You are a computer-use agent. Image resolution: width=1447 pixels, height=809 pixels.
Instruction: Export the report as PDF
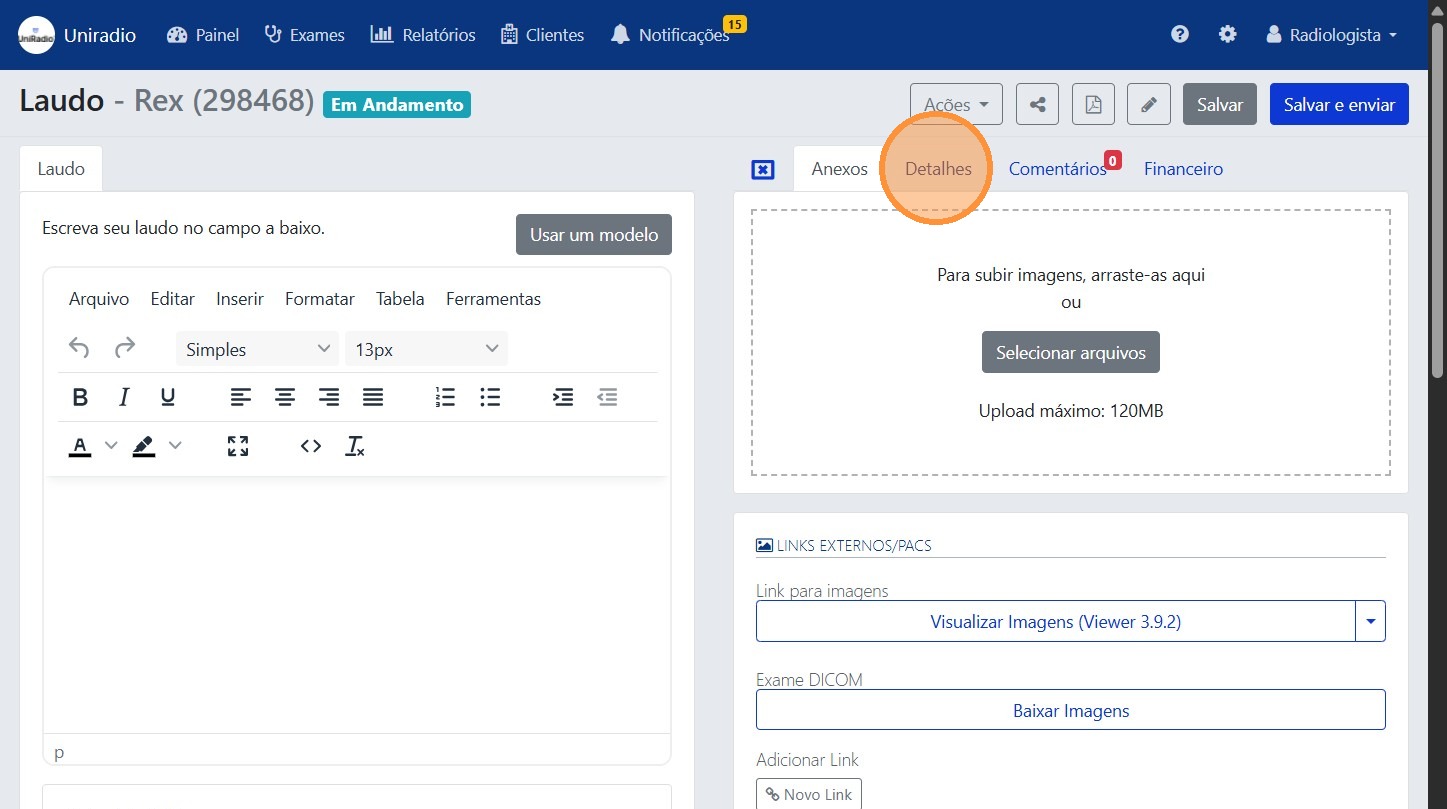coord(1093,104)
